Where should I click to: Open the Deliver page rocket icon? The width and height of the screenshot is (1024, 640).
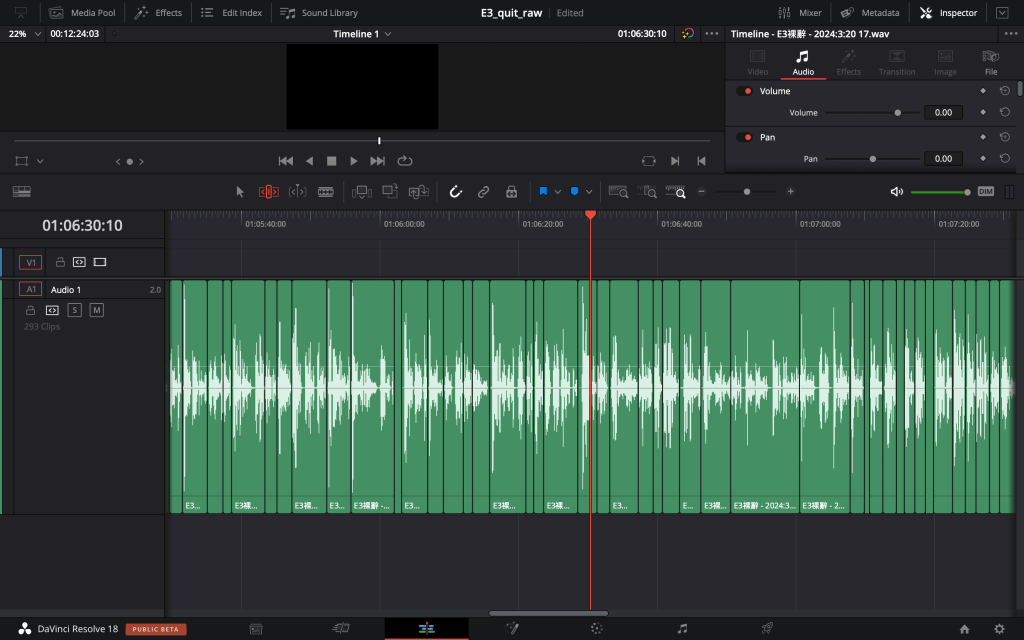767,628
